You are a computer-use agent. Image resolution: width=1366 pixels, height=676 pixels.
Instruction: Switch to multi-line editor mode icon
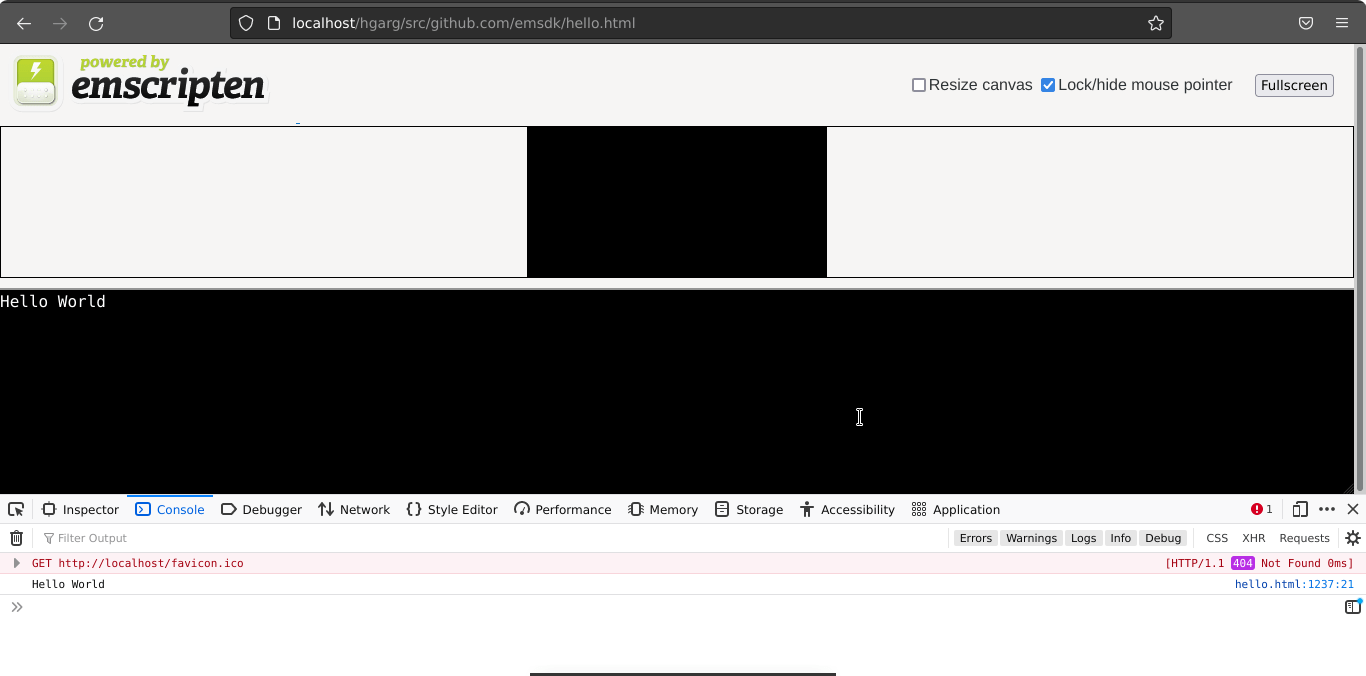click(x=1352, y=607)
